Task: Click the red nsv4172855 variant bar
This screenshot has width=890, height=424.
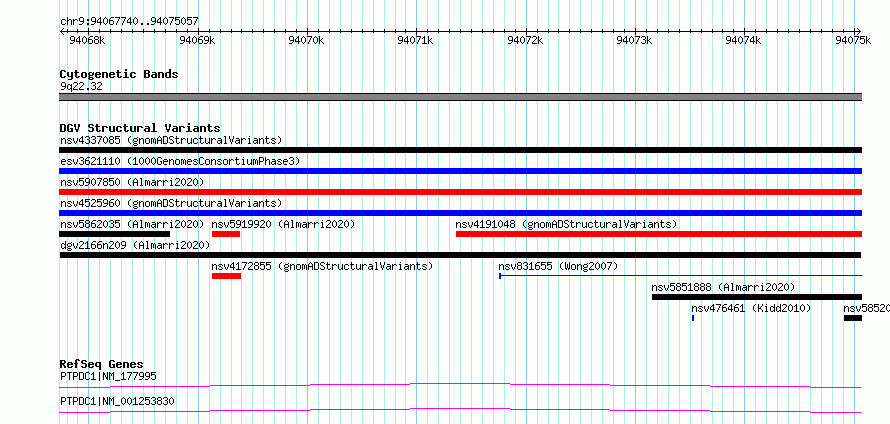Action: (x=226, y=276)
